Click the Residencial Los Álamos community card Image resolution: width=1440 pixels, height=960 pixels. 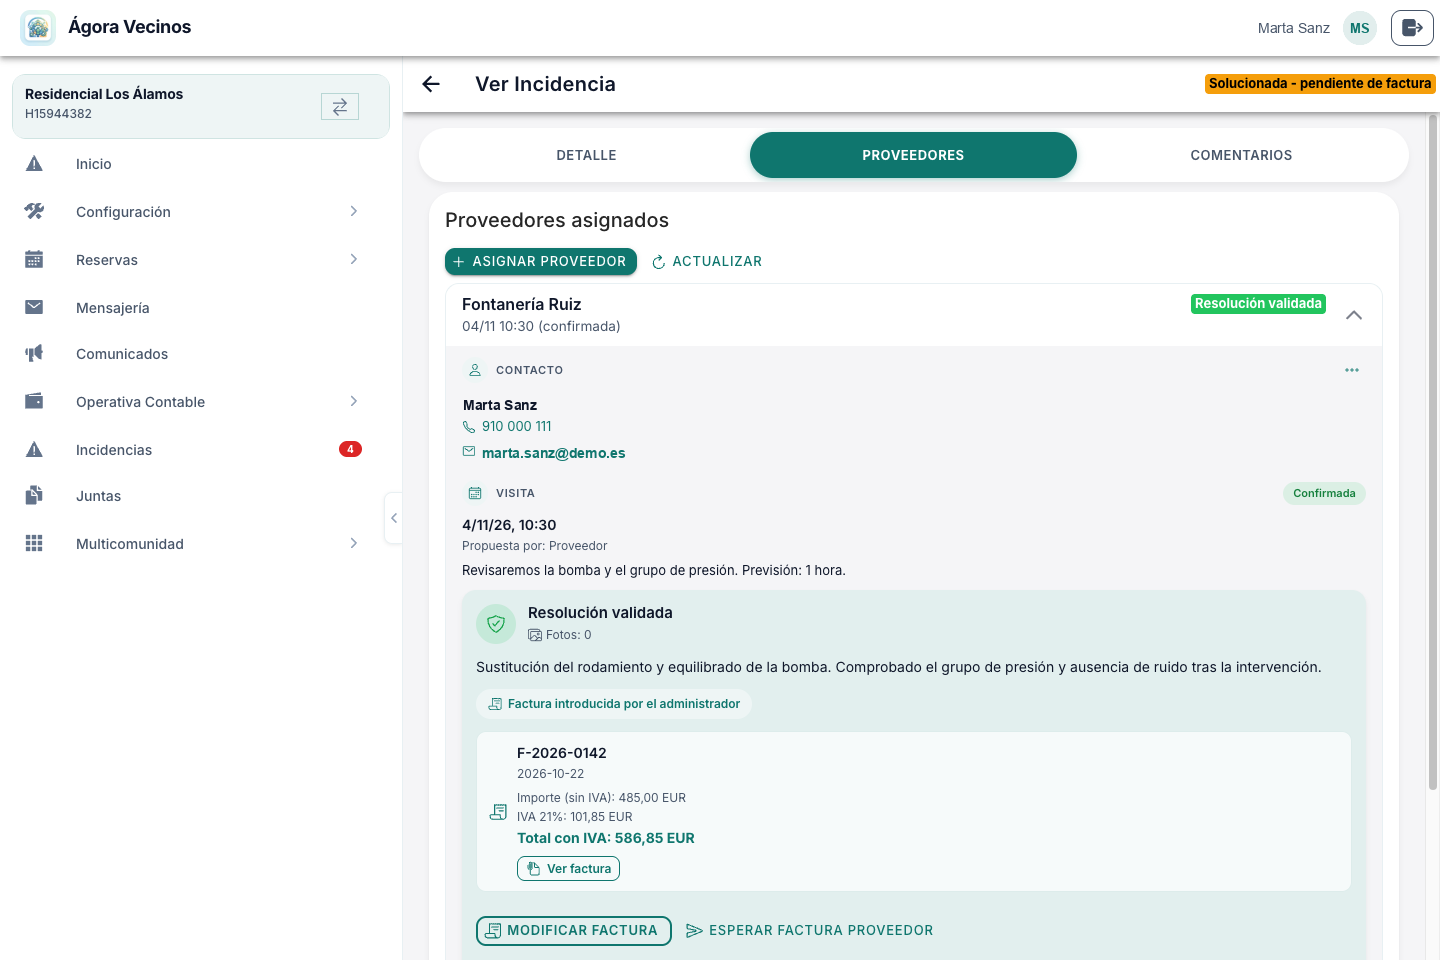[201, 106]
